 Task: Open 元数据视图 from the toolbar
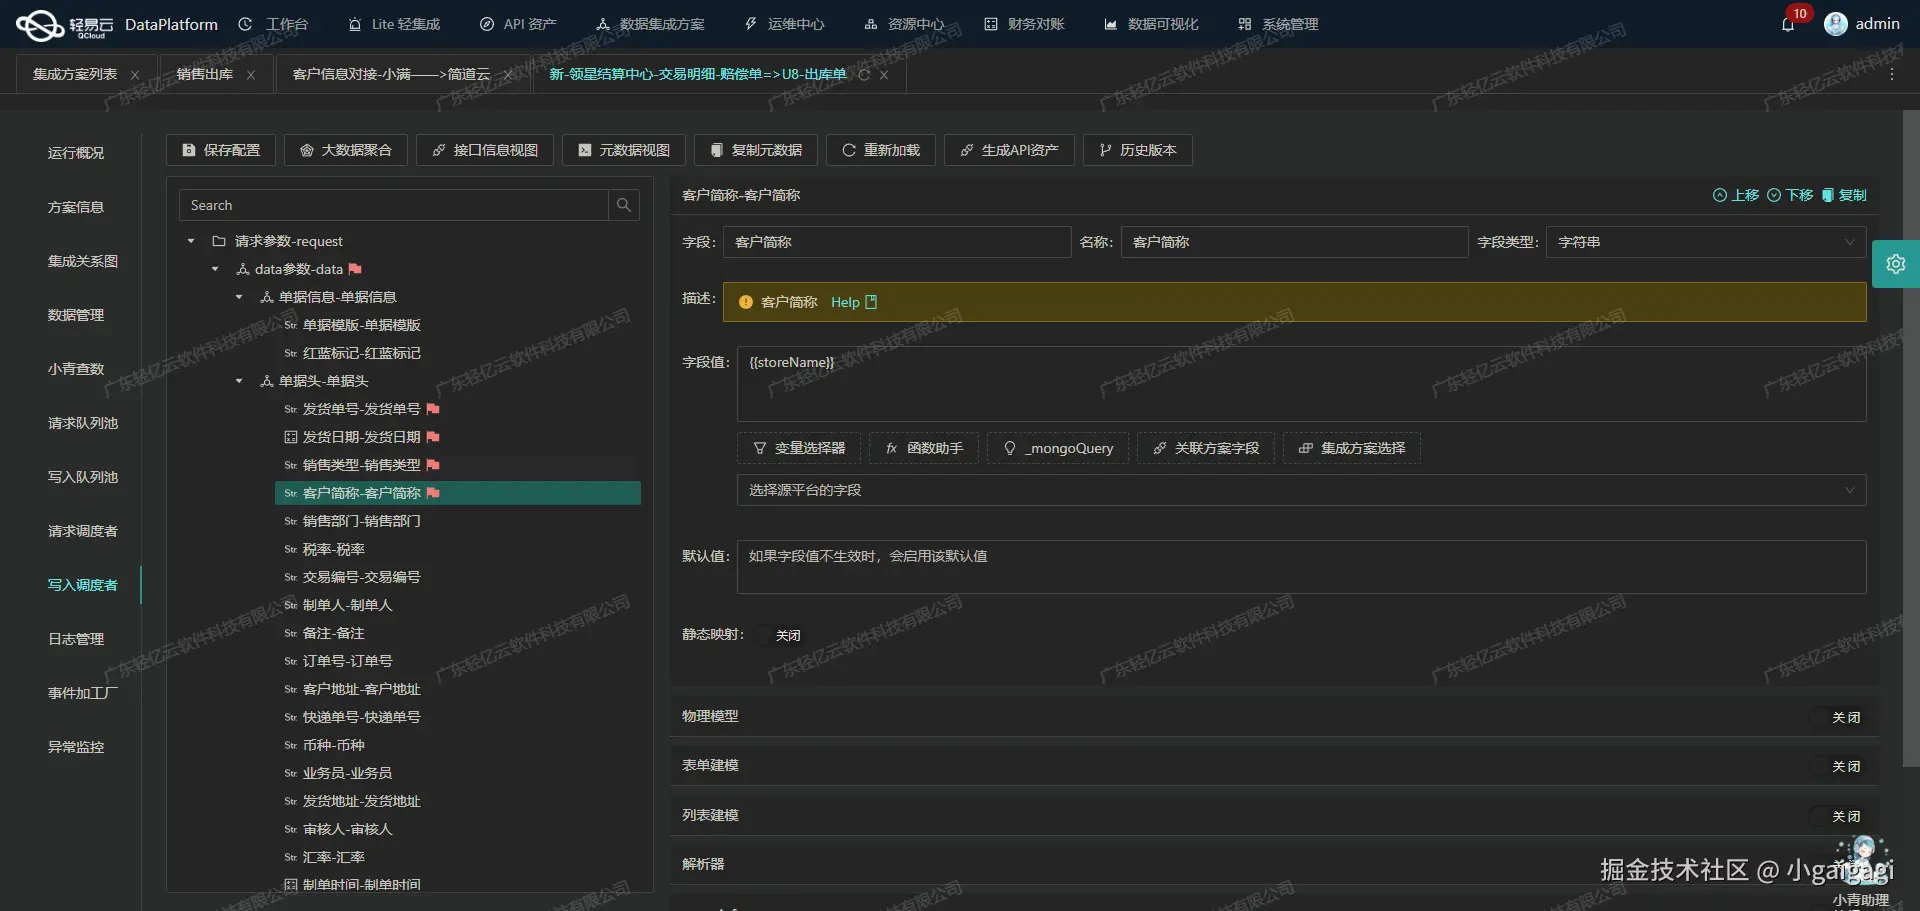(623, 150)
